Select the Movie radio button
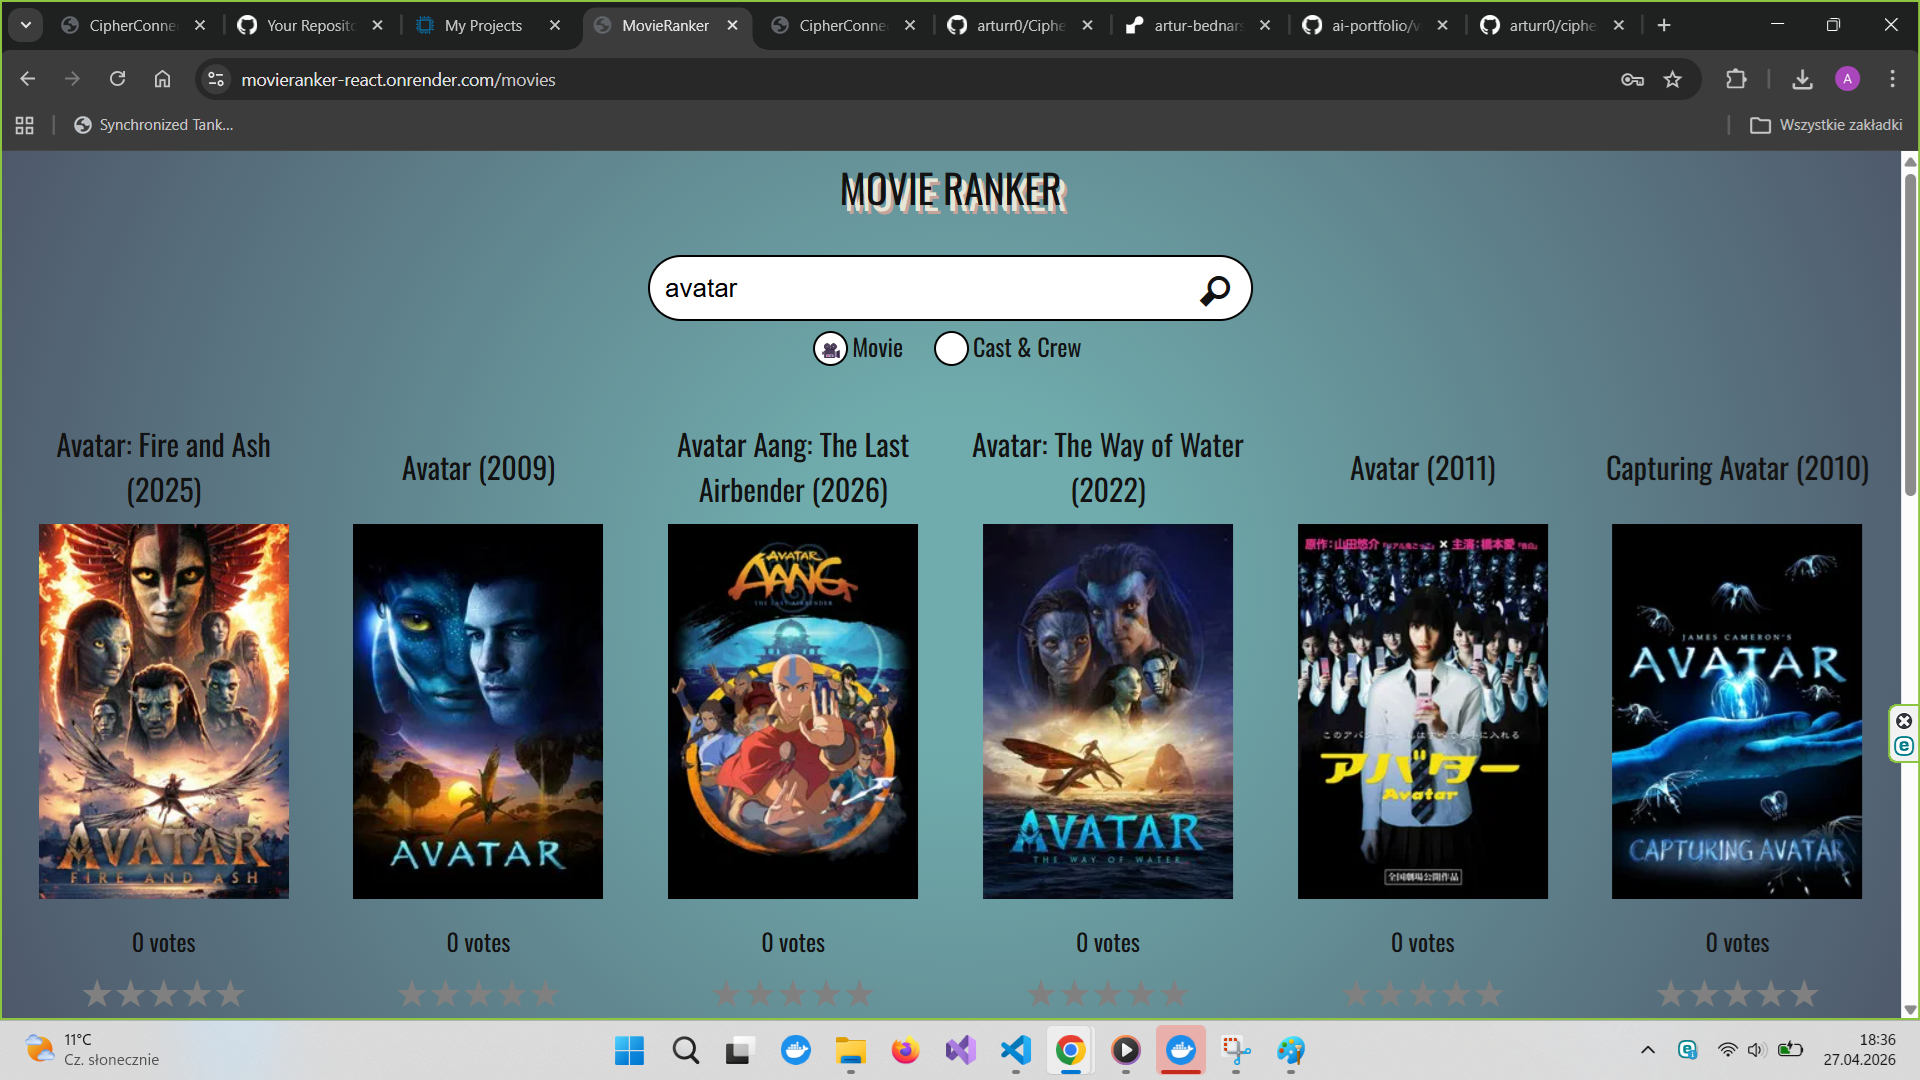Viewport: 1920px width, 1080px height. point(830,349)
